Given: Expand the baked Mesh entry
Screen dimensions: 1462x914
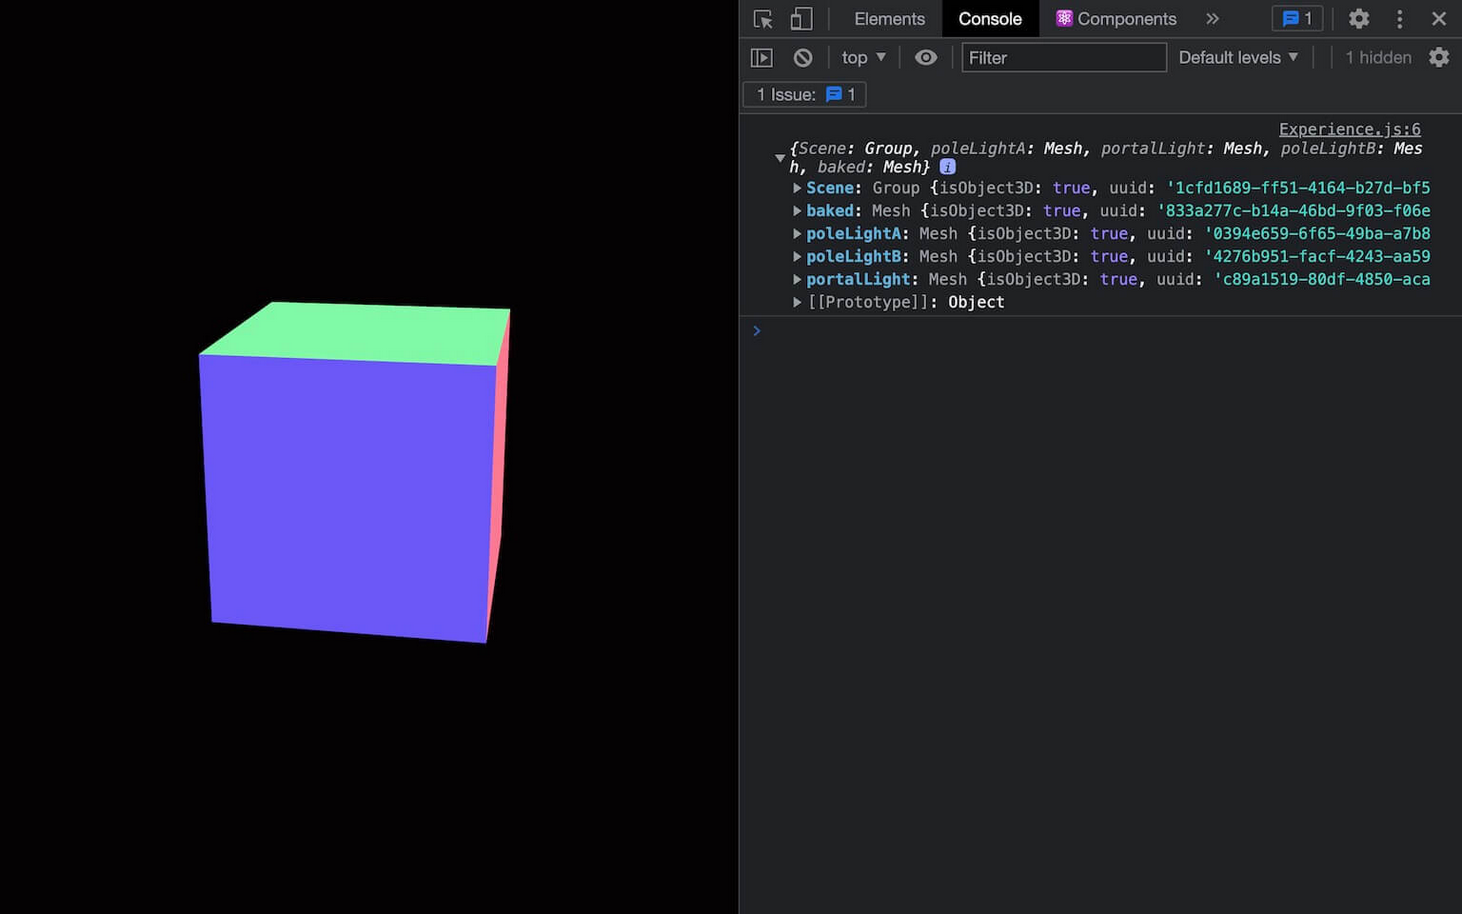Looking at the screenshot, I should click(x=797, y=211).
